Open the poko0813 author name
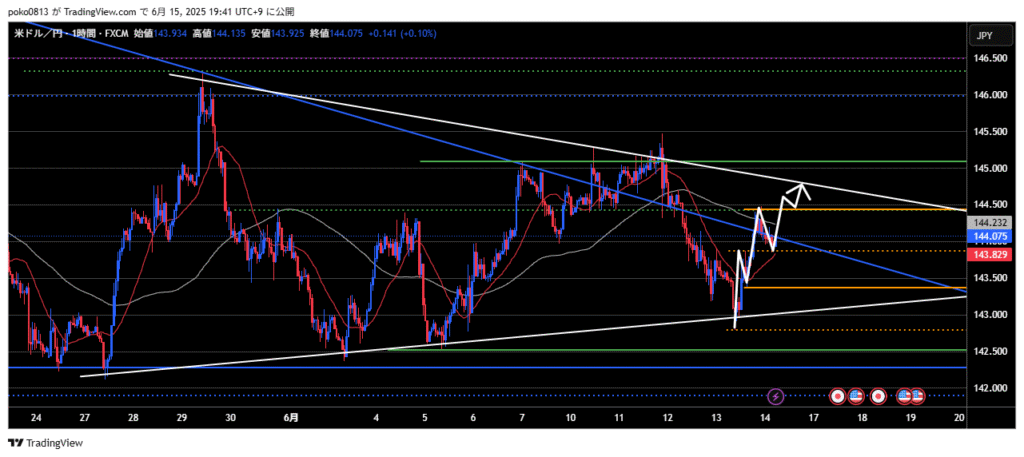 (x=28, y=12)
